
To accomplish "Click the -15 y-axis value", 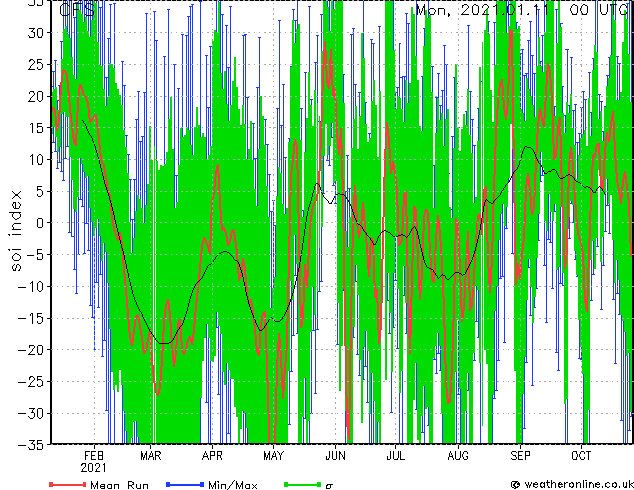I will (32, 318).
